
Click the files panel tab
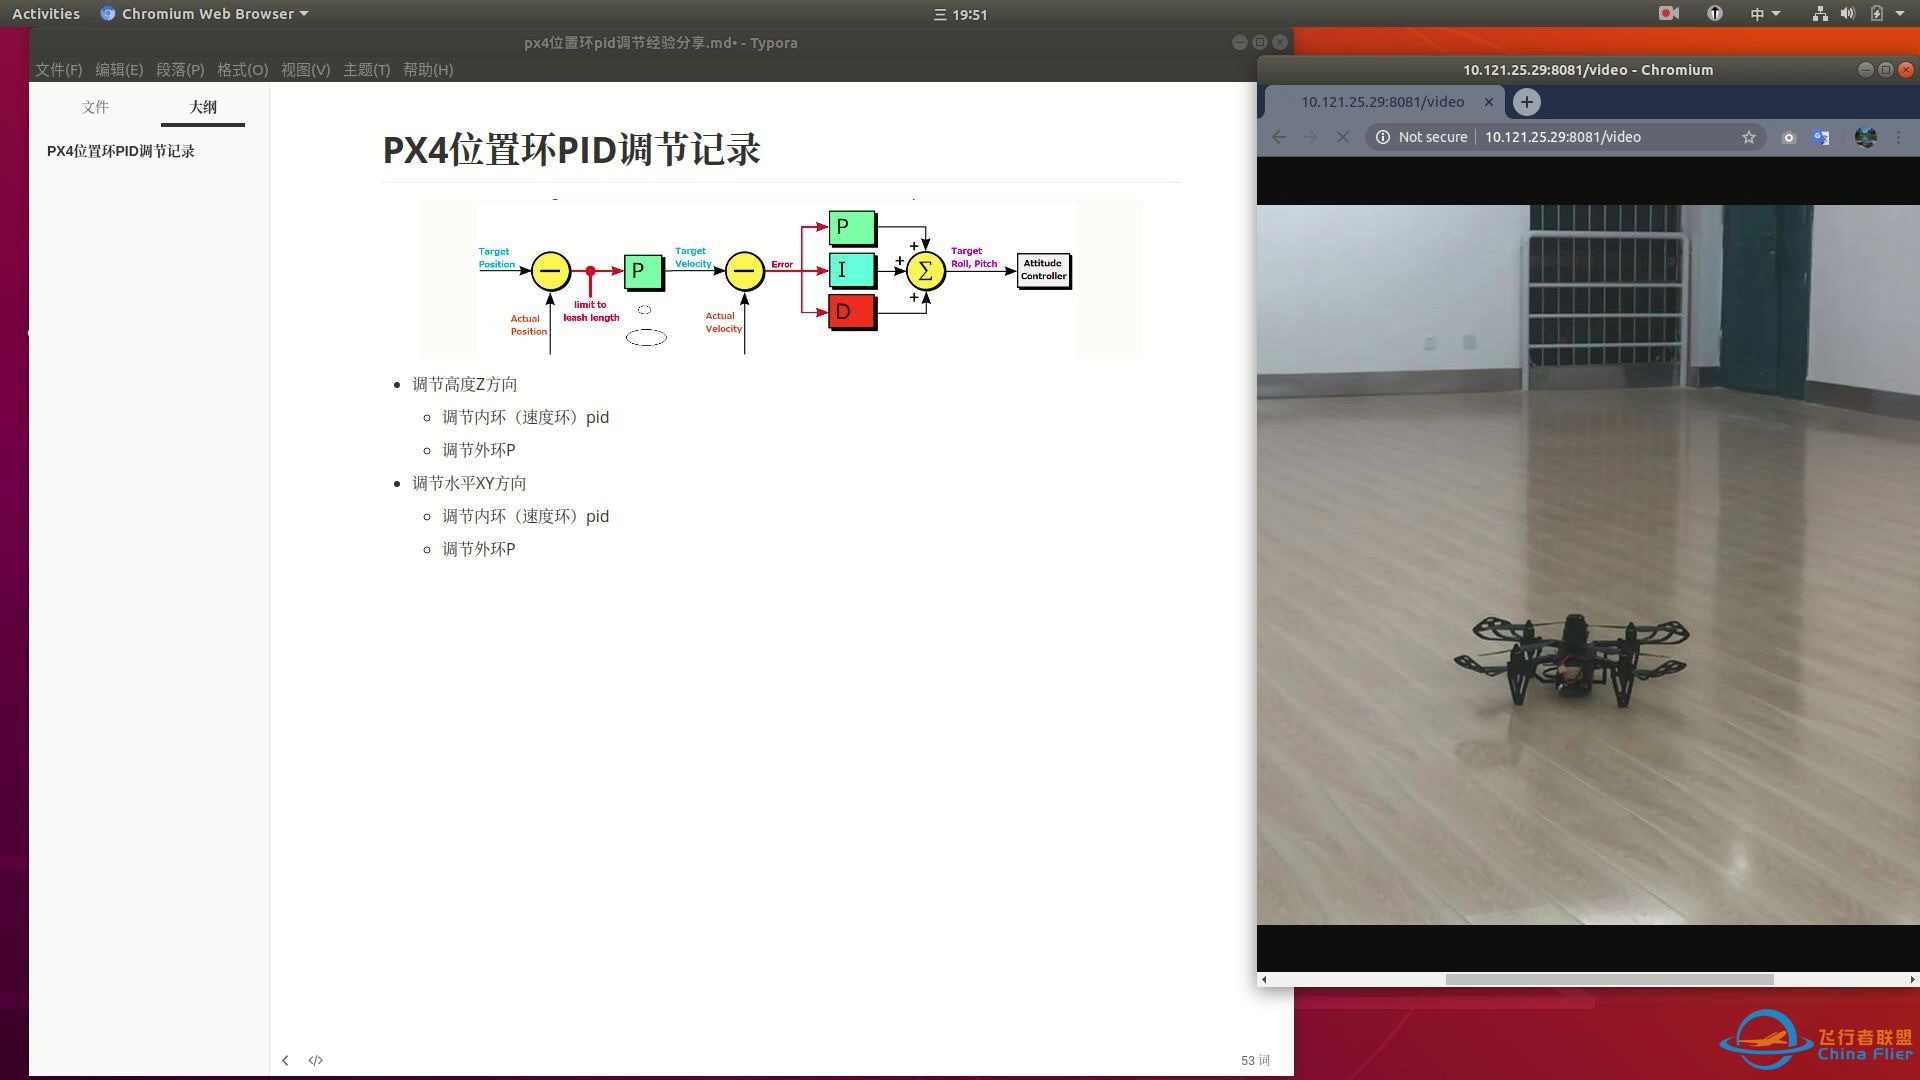click(94, 107)
